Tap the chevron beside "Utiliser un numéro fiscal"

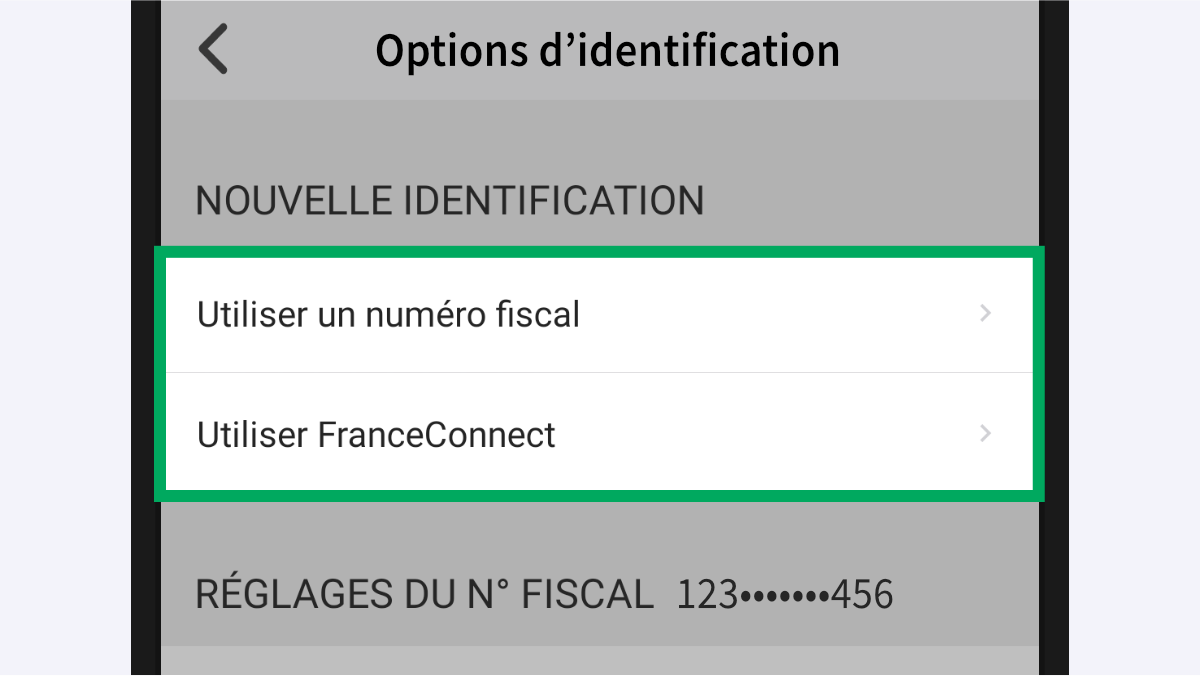coord(986,314)
